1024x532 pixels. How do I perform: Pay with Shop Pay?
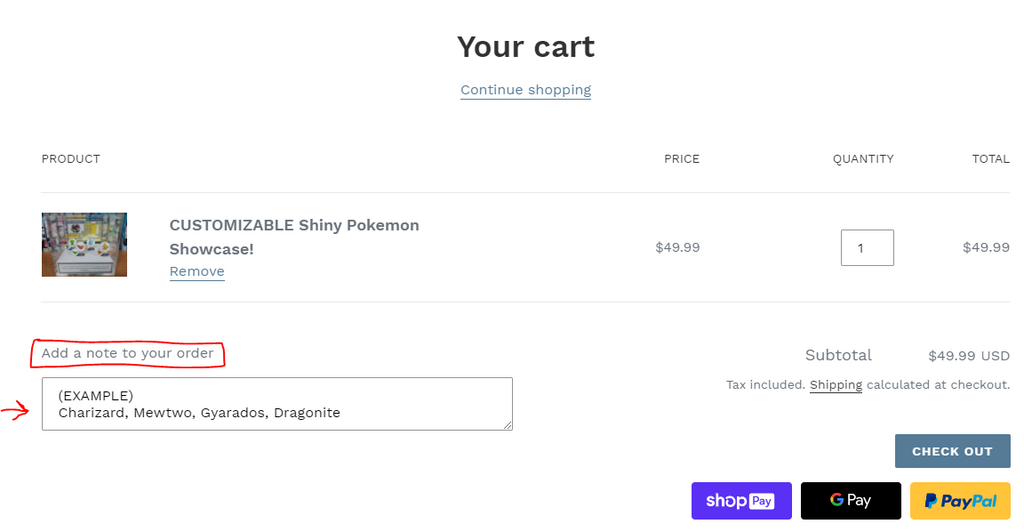coord(741,501)
